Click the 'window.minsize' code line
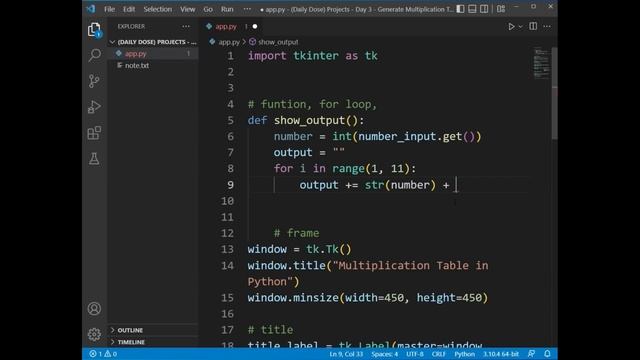 click(368, 298)
